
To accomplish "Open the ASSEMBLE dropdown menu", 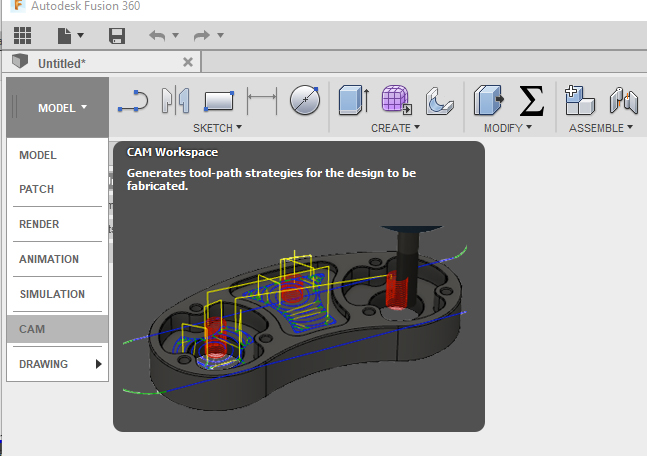I will click(600, 128).
